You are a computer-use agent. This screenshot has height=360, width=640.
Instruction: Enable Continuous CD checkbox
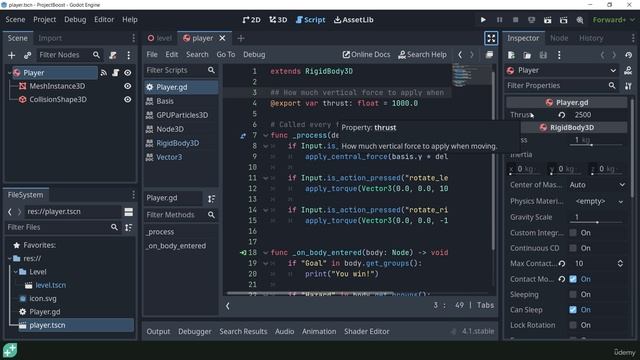click(573, 248)
